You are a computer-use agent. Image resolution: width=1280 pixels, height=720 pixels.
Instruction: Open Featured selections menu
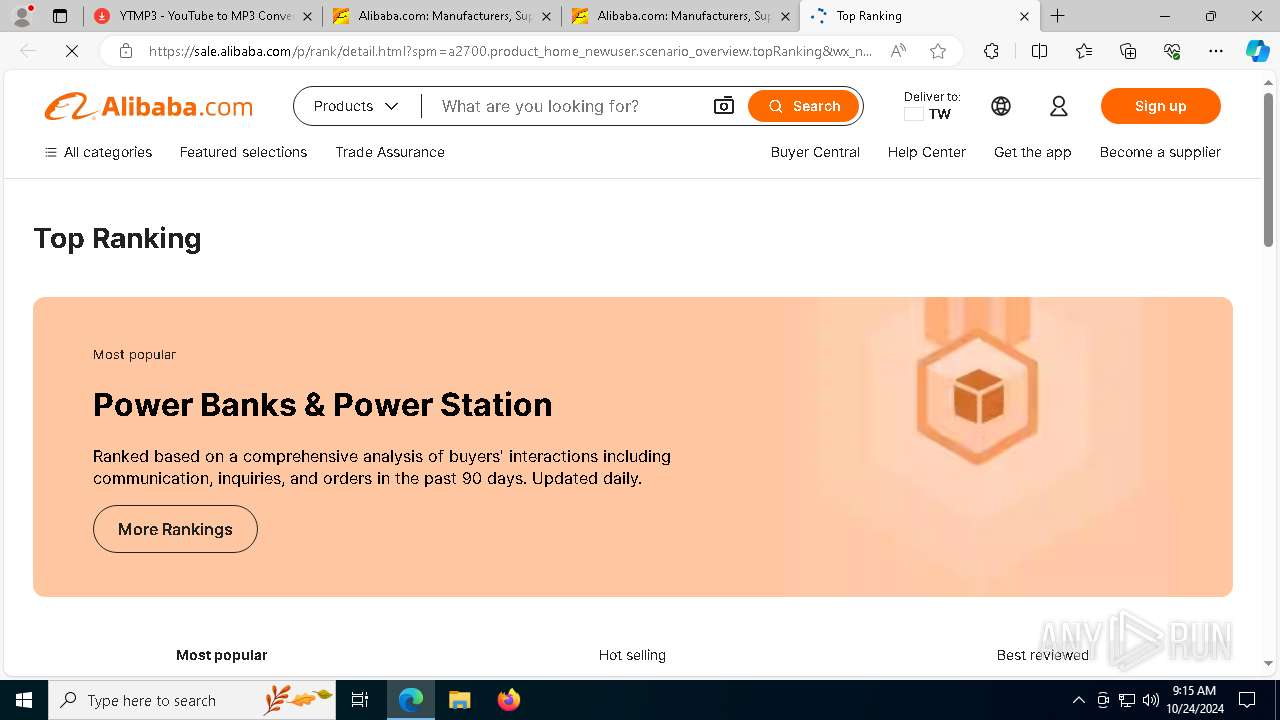(243, 152)
